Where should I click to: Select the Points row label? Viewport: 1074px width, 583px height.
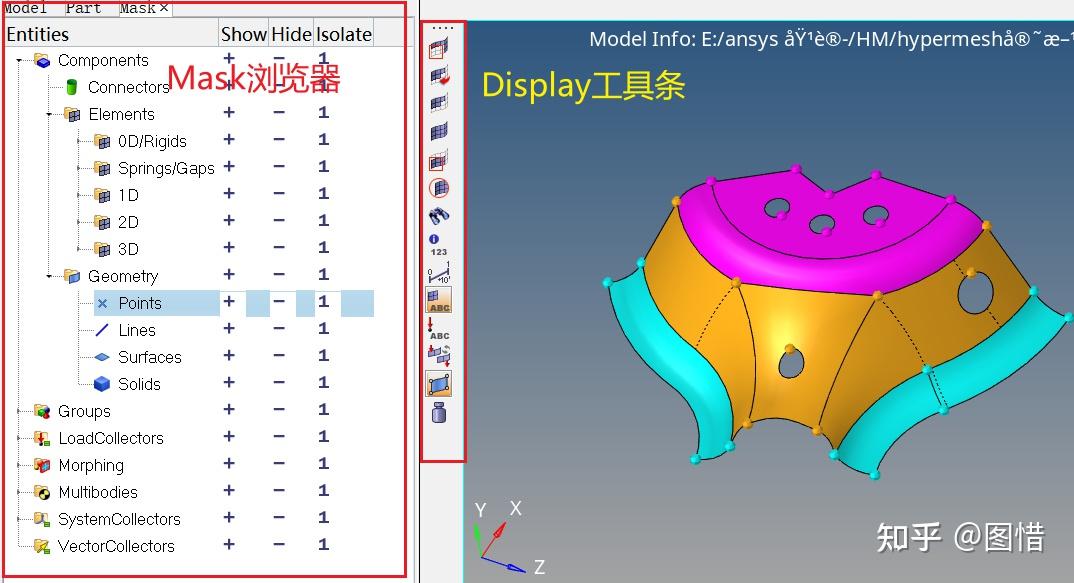click(x=140, y=303)
